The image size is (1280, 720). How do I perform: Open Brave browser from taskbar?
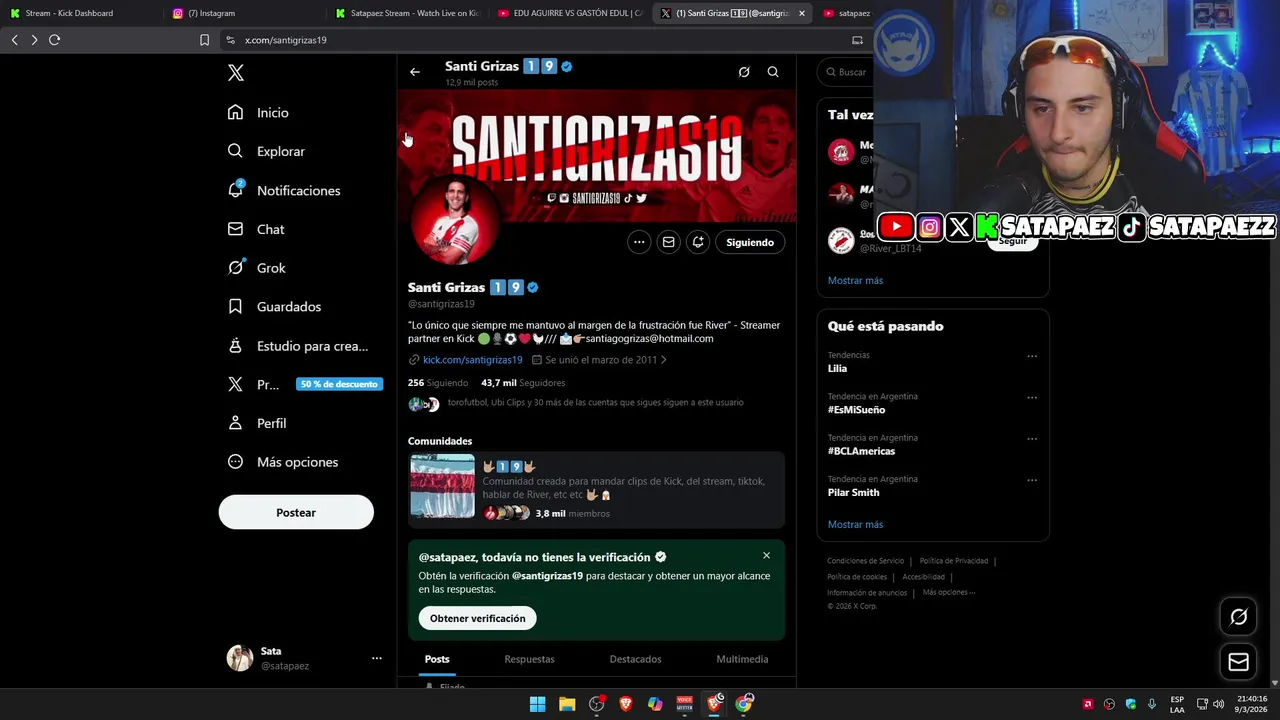626,704
